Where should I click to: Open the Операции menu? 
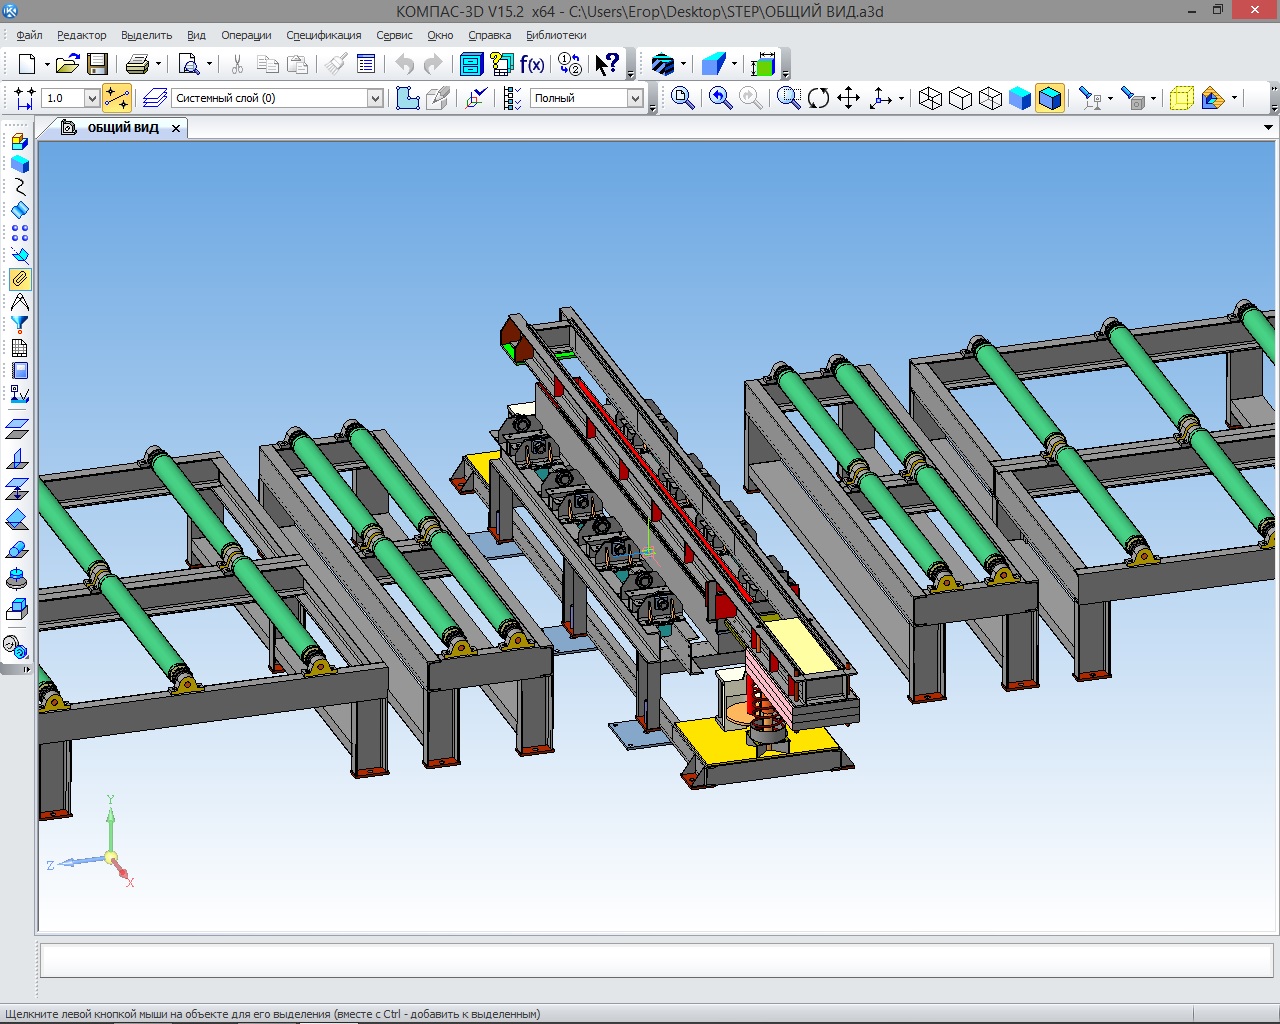pyautogui.click(x=246, y=35)
